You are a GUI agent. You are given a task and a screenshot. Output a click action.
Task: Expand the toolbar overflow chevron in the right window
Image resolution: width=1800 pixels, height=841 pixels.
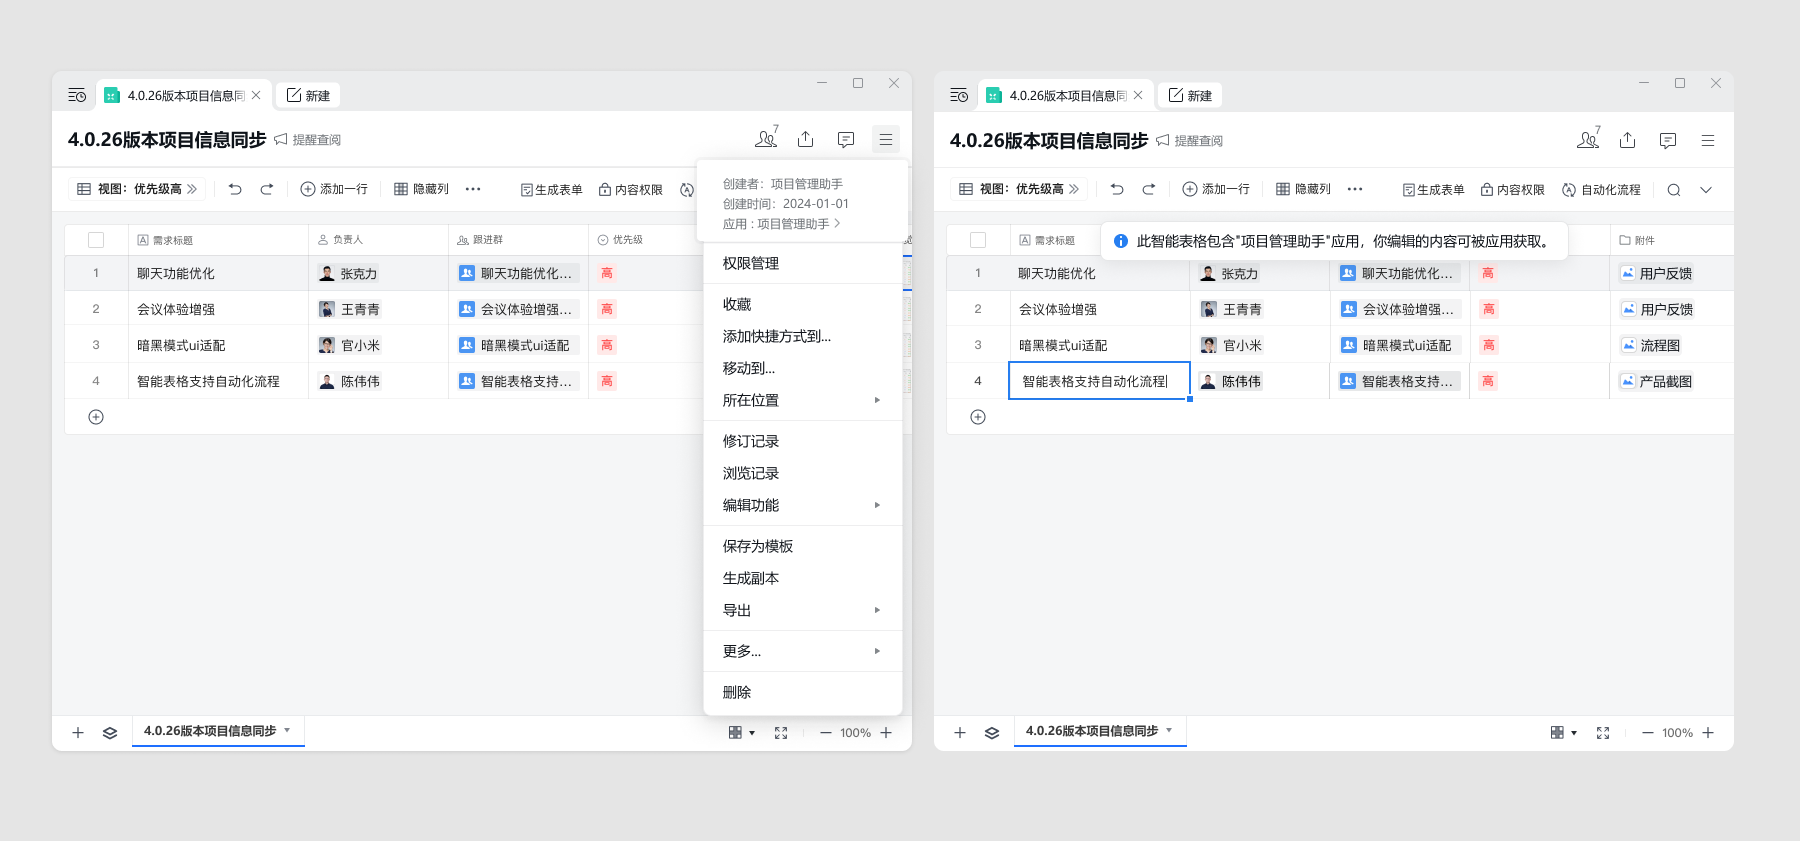point(1706,190)
